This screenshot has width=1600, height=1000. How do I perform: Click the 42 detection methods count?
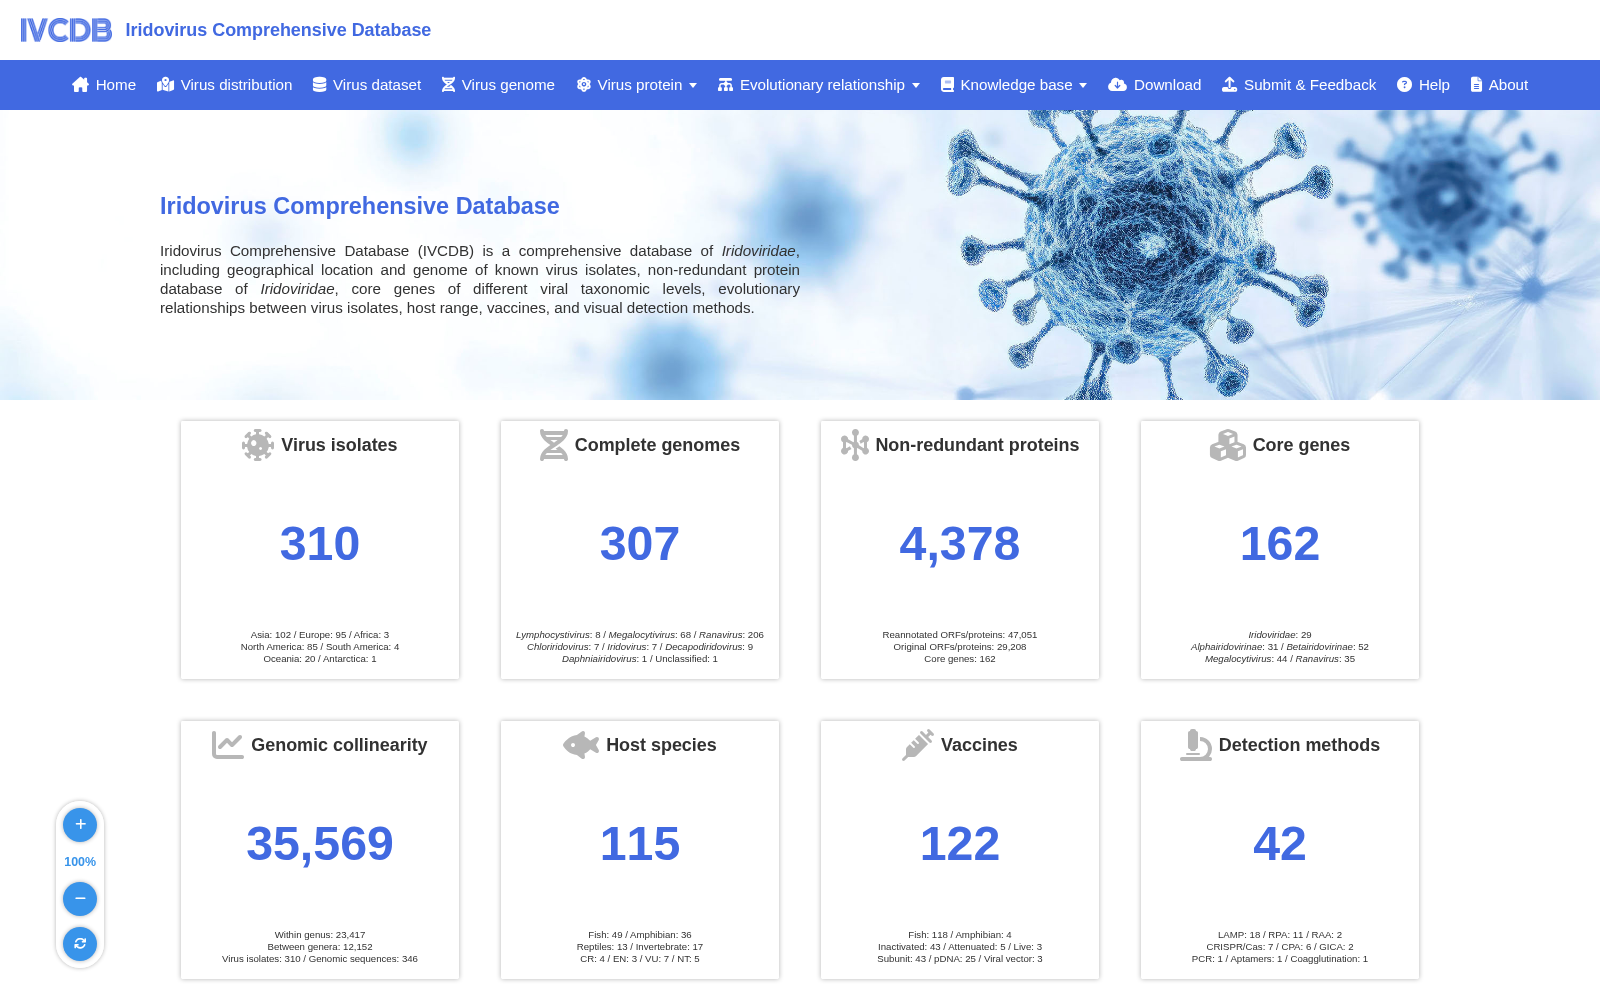point(1280,844)
